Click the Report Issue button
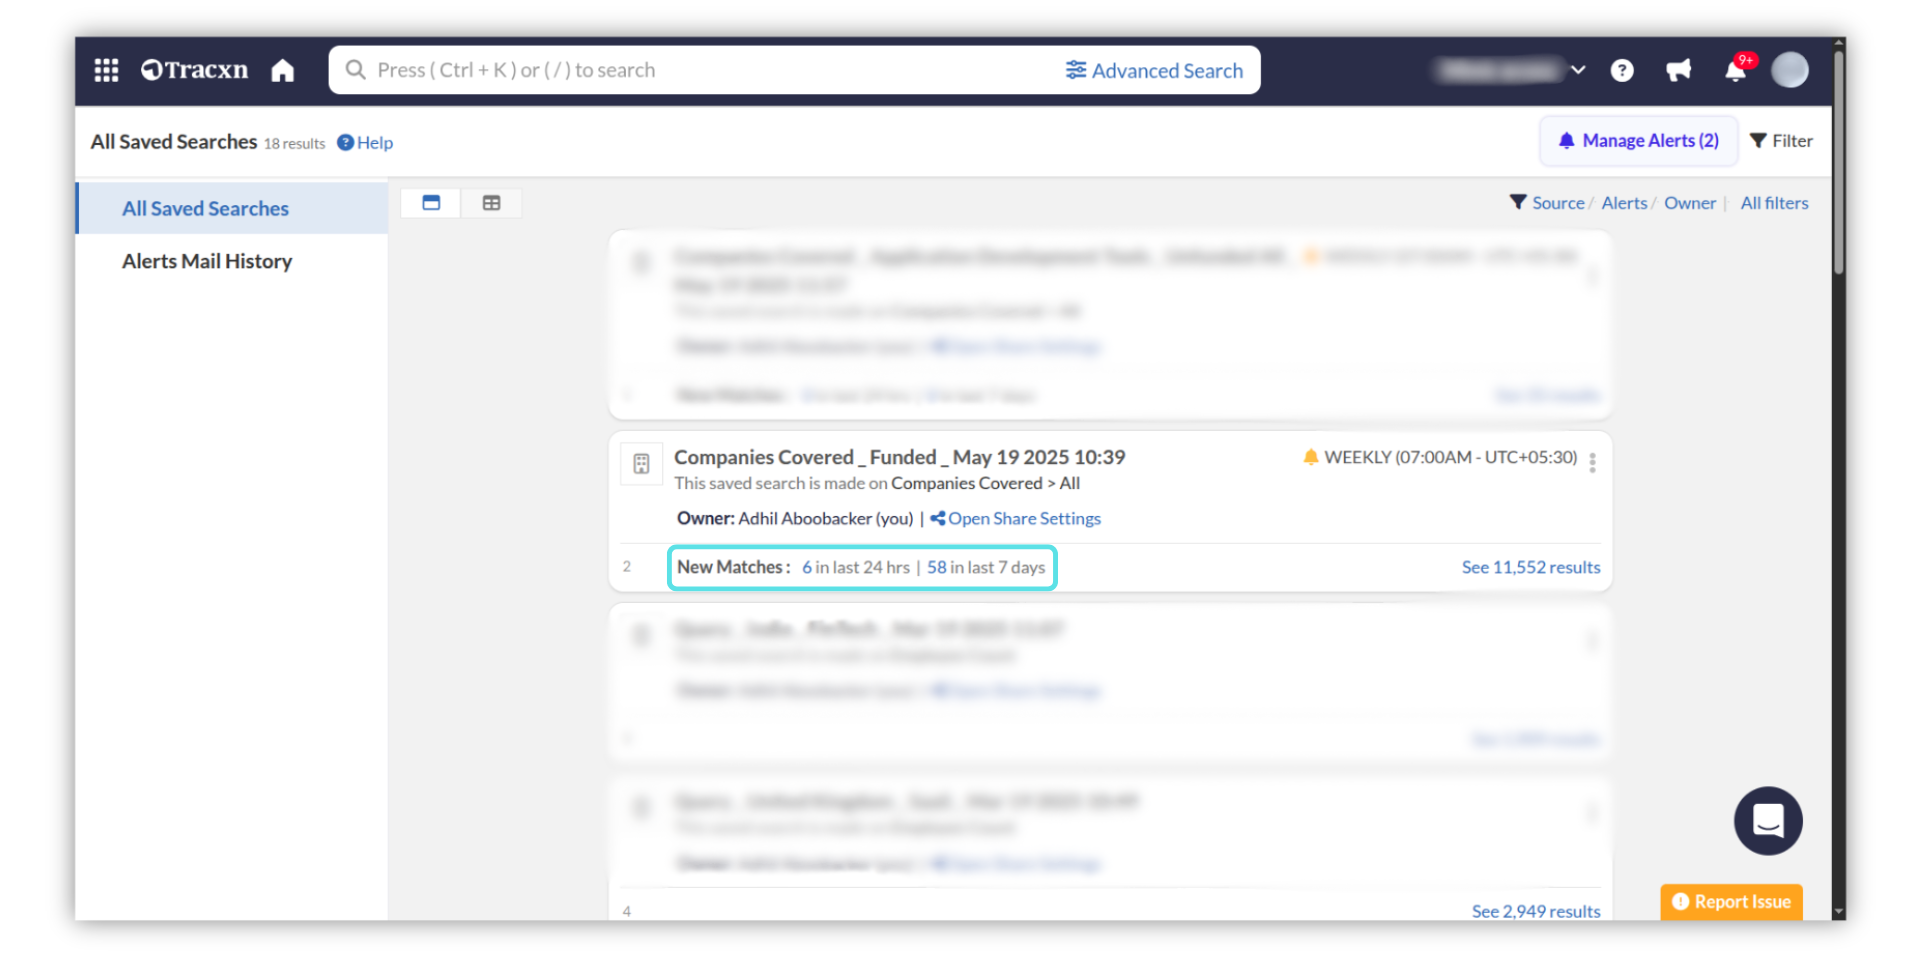1920x960 pixels. (1731, 901)
